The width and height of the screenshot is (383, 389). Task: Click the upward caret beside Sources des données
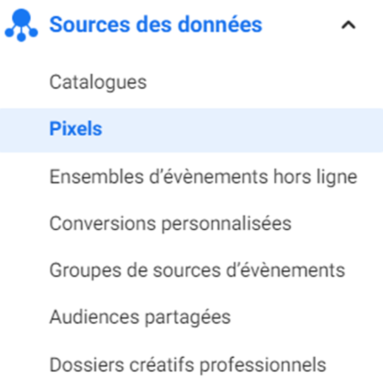click(x=348, y=25)
